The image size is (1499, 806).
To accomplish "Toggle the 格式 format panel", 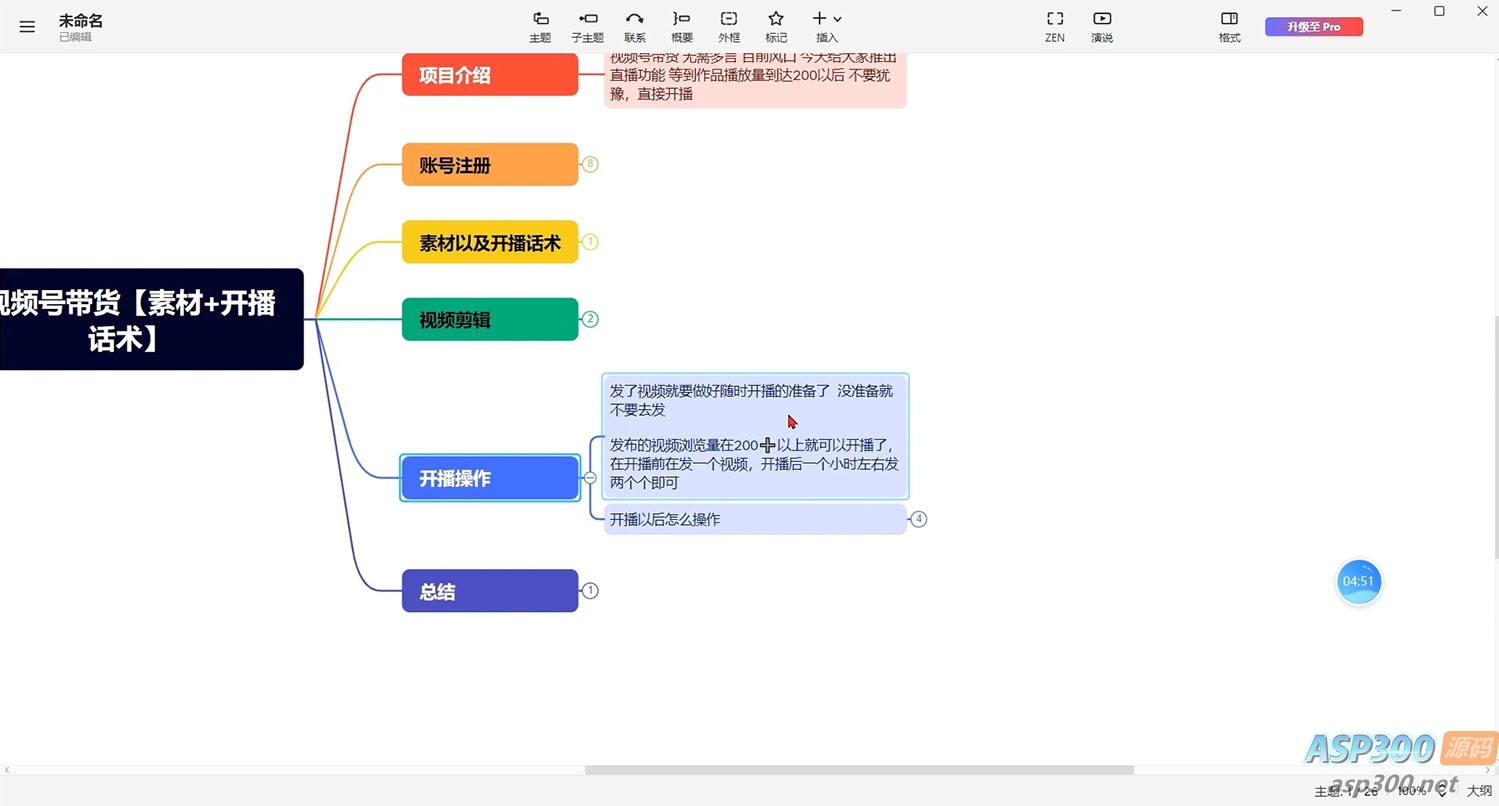I will [1230, 27].
